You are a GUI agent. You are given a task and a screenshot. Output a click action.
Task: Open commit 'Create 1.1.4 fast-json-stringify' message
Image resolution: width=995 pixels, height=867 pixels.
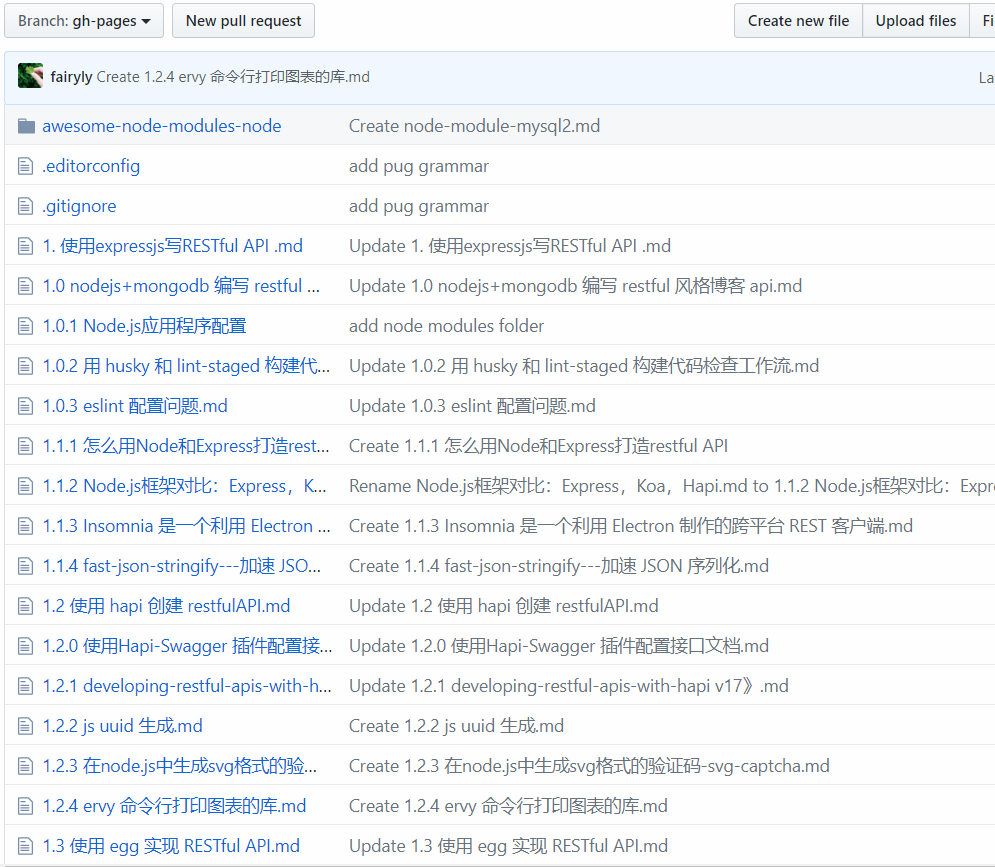point(559,566)
